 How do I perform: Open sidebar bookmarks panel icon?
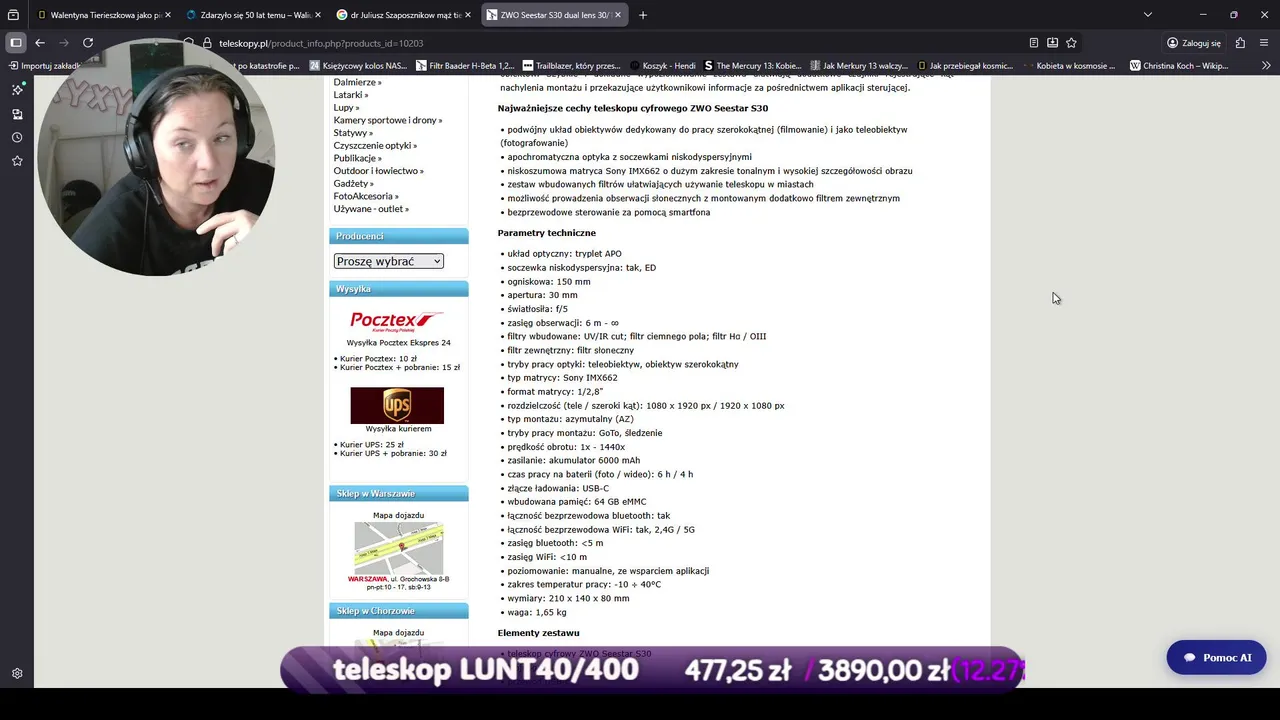(17, 114)
